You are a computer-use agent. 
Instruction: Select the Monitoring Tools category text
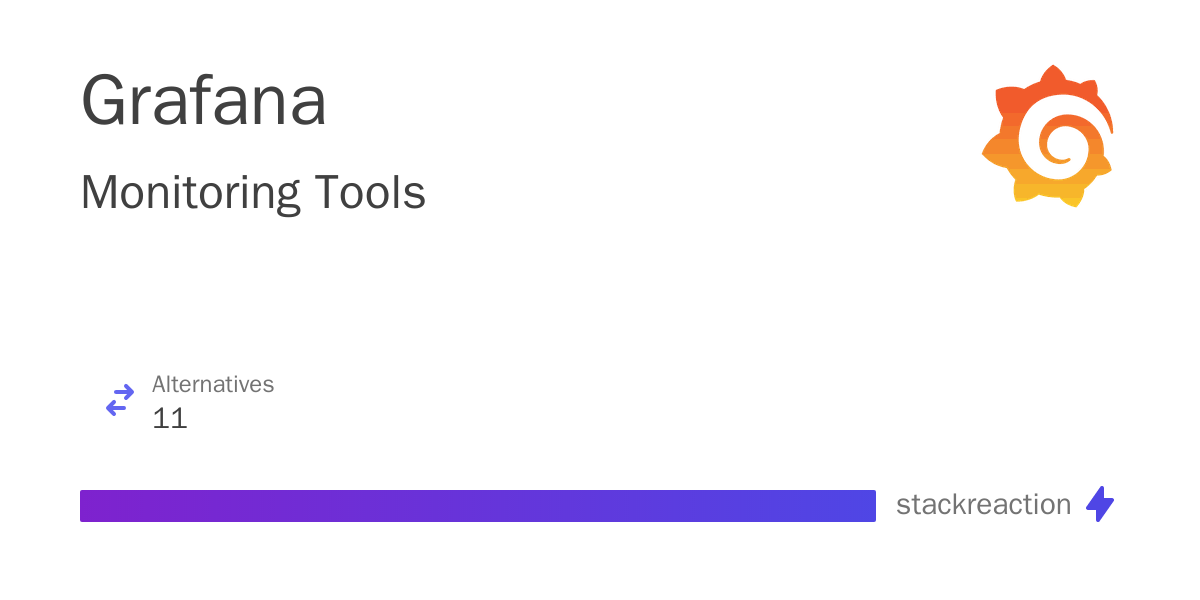coord(253,192)
